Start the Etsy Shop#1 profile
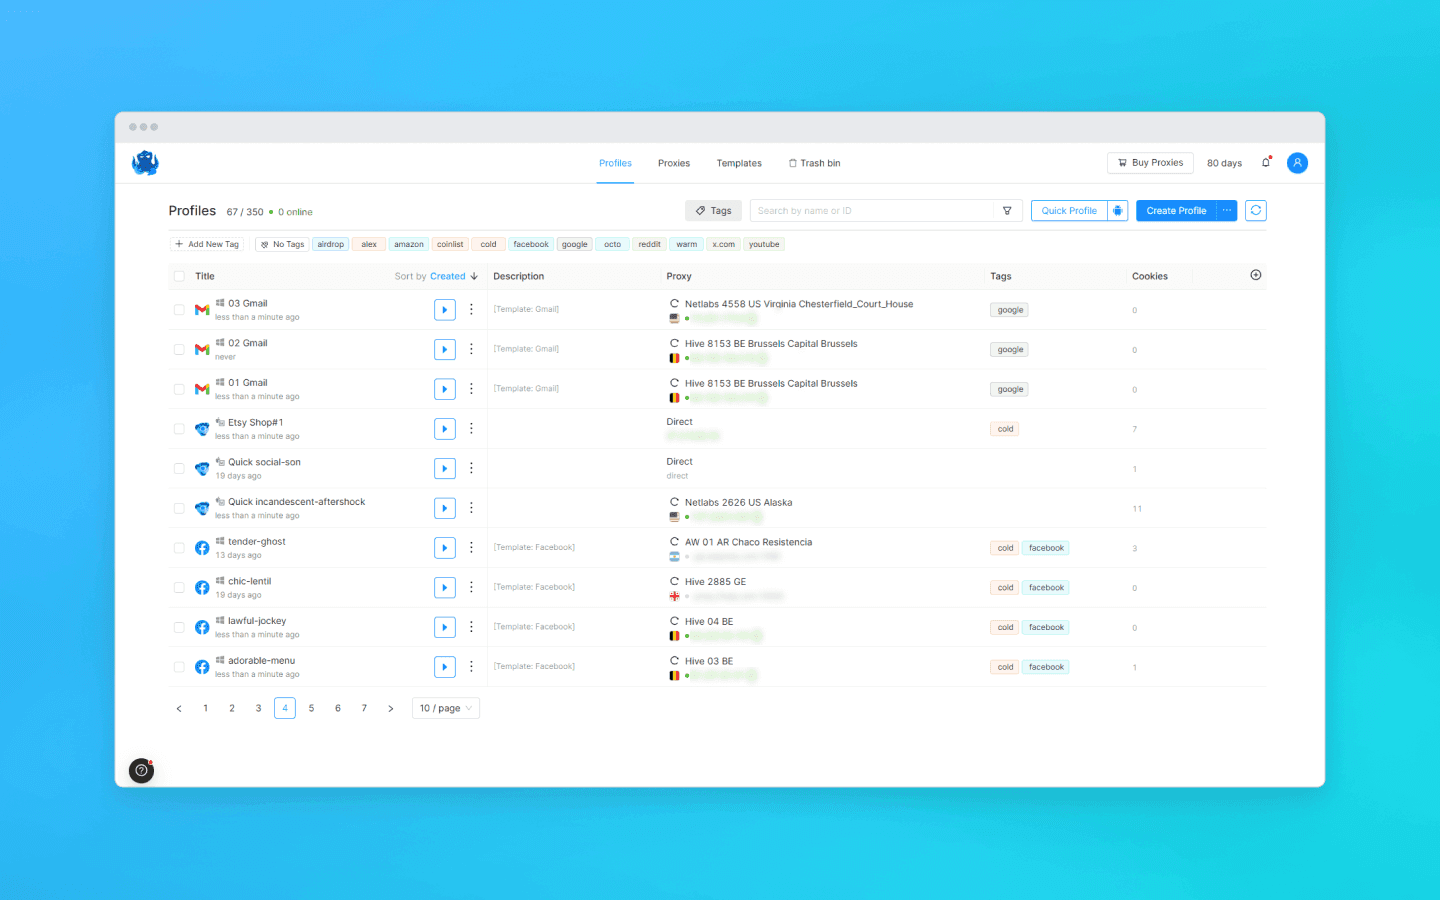Image resolution: width=1440 pixels, height=900 pixels. [x=445, y=429]
